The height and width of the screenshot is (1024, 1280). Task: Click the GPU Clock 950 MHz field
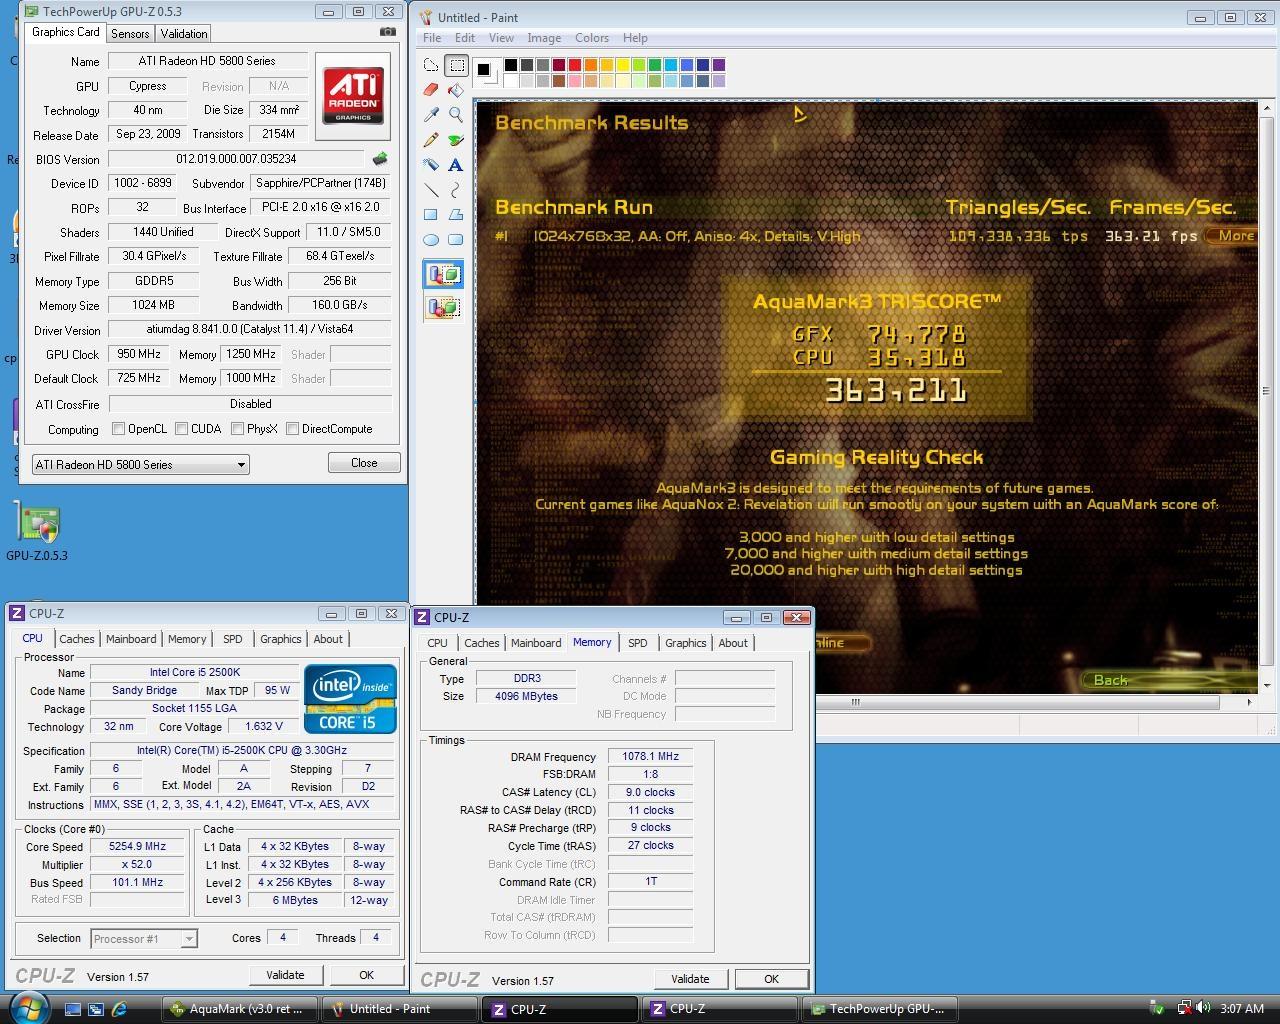coord(138,354)
